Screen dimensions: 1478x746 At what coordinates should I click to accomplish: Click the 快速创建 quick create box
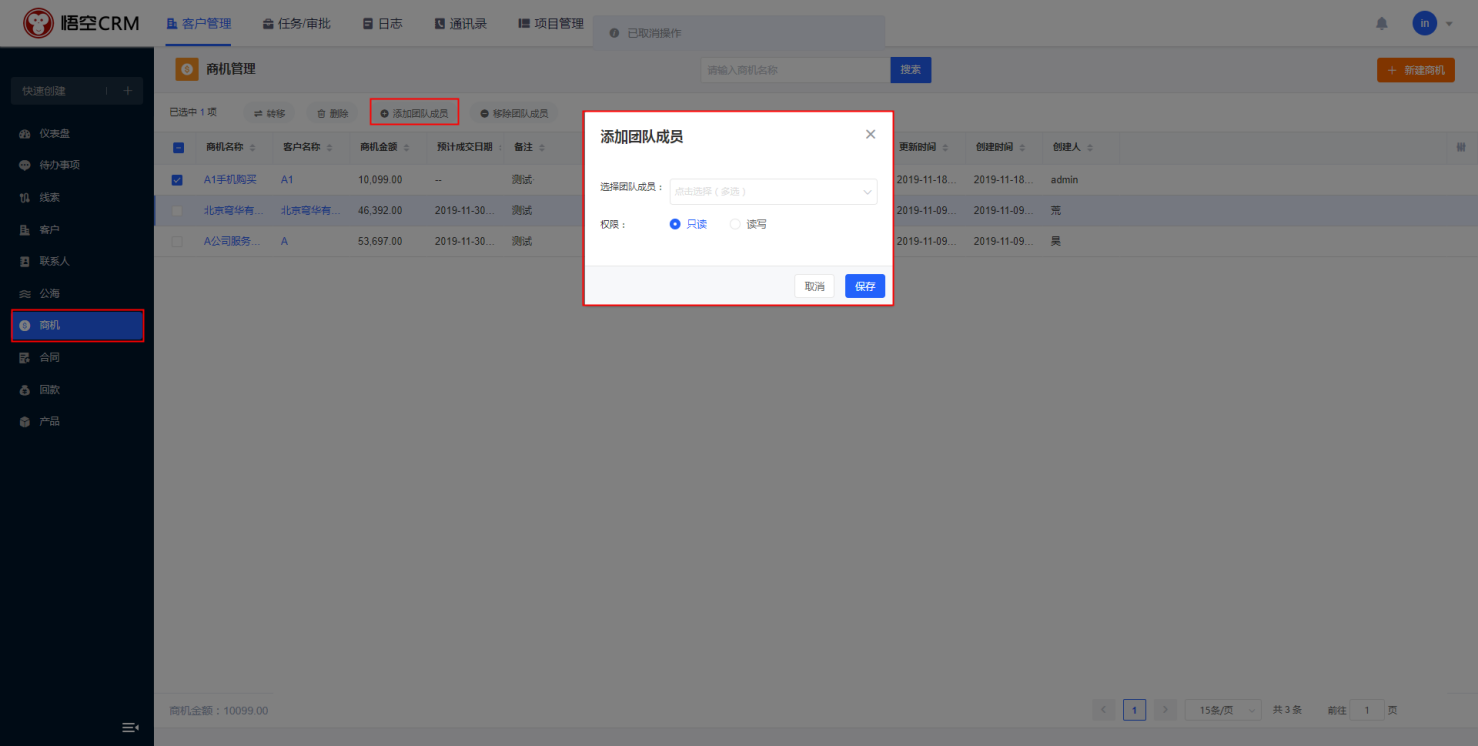(x=76, y=91)
